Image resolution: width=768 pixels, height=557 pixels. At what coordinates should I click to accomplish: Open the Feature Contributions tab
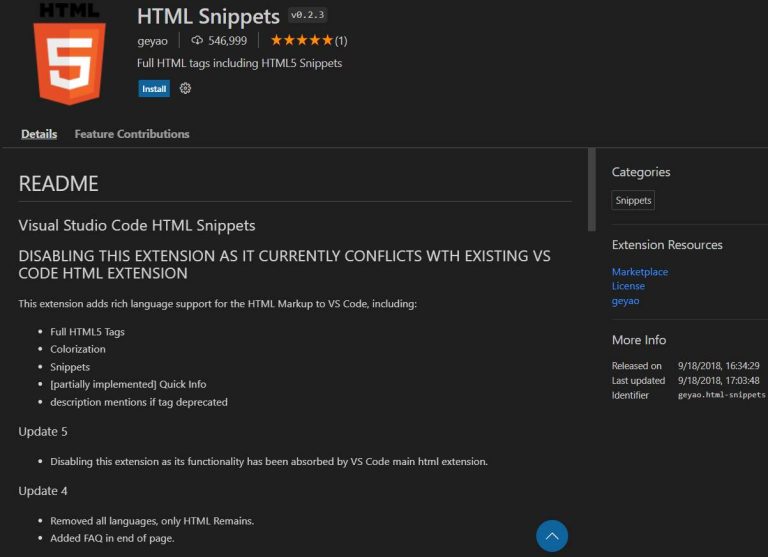click(132, 134)
